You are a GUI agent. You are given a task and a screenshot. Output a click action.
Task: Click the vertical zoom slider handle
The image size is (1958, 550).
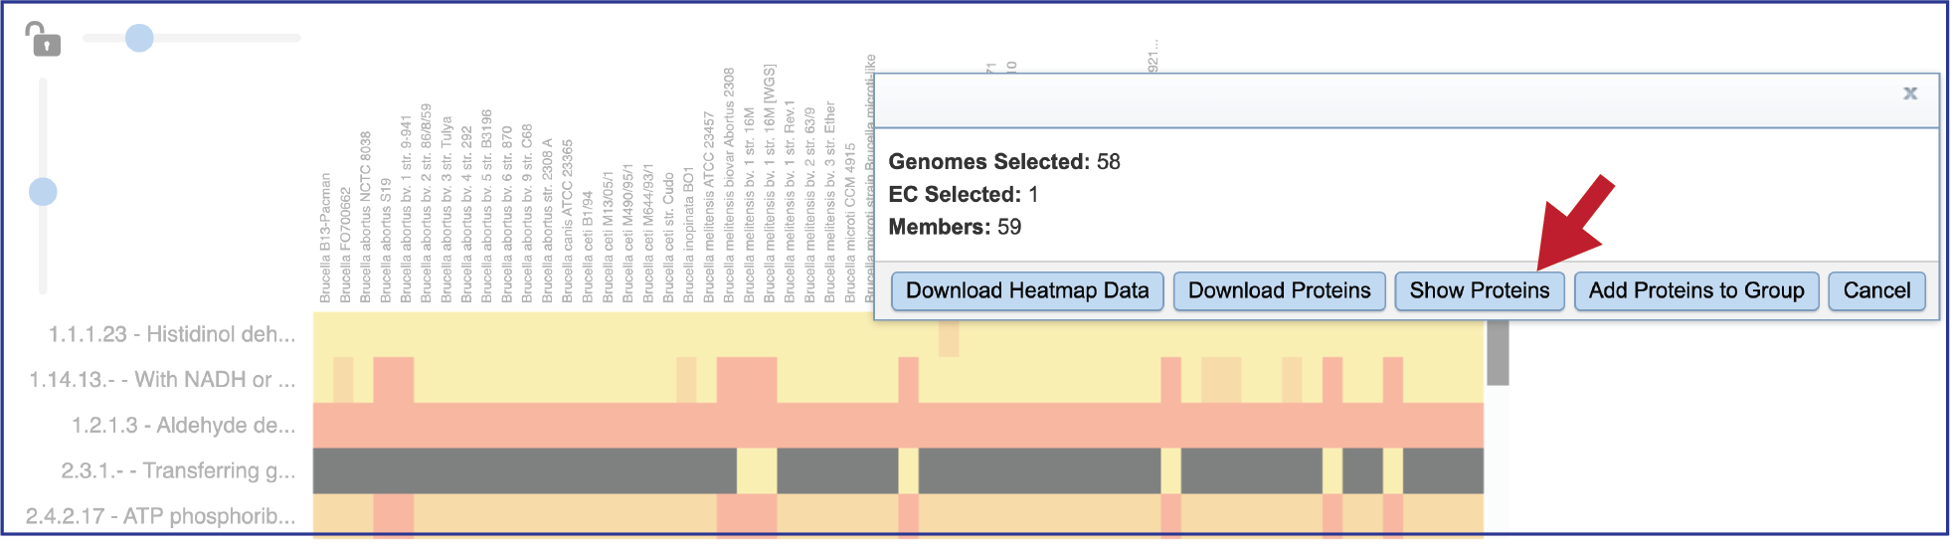point(43,192)
